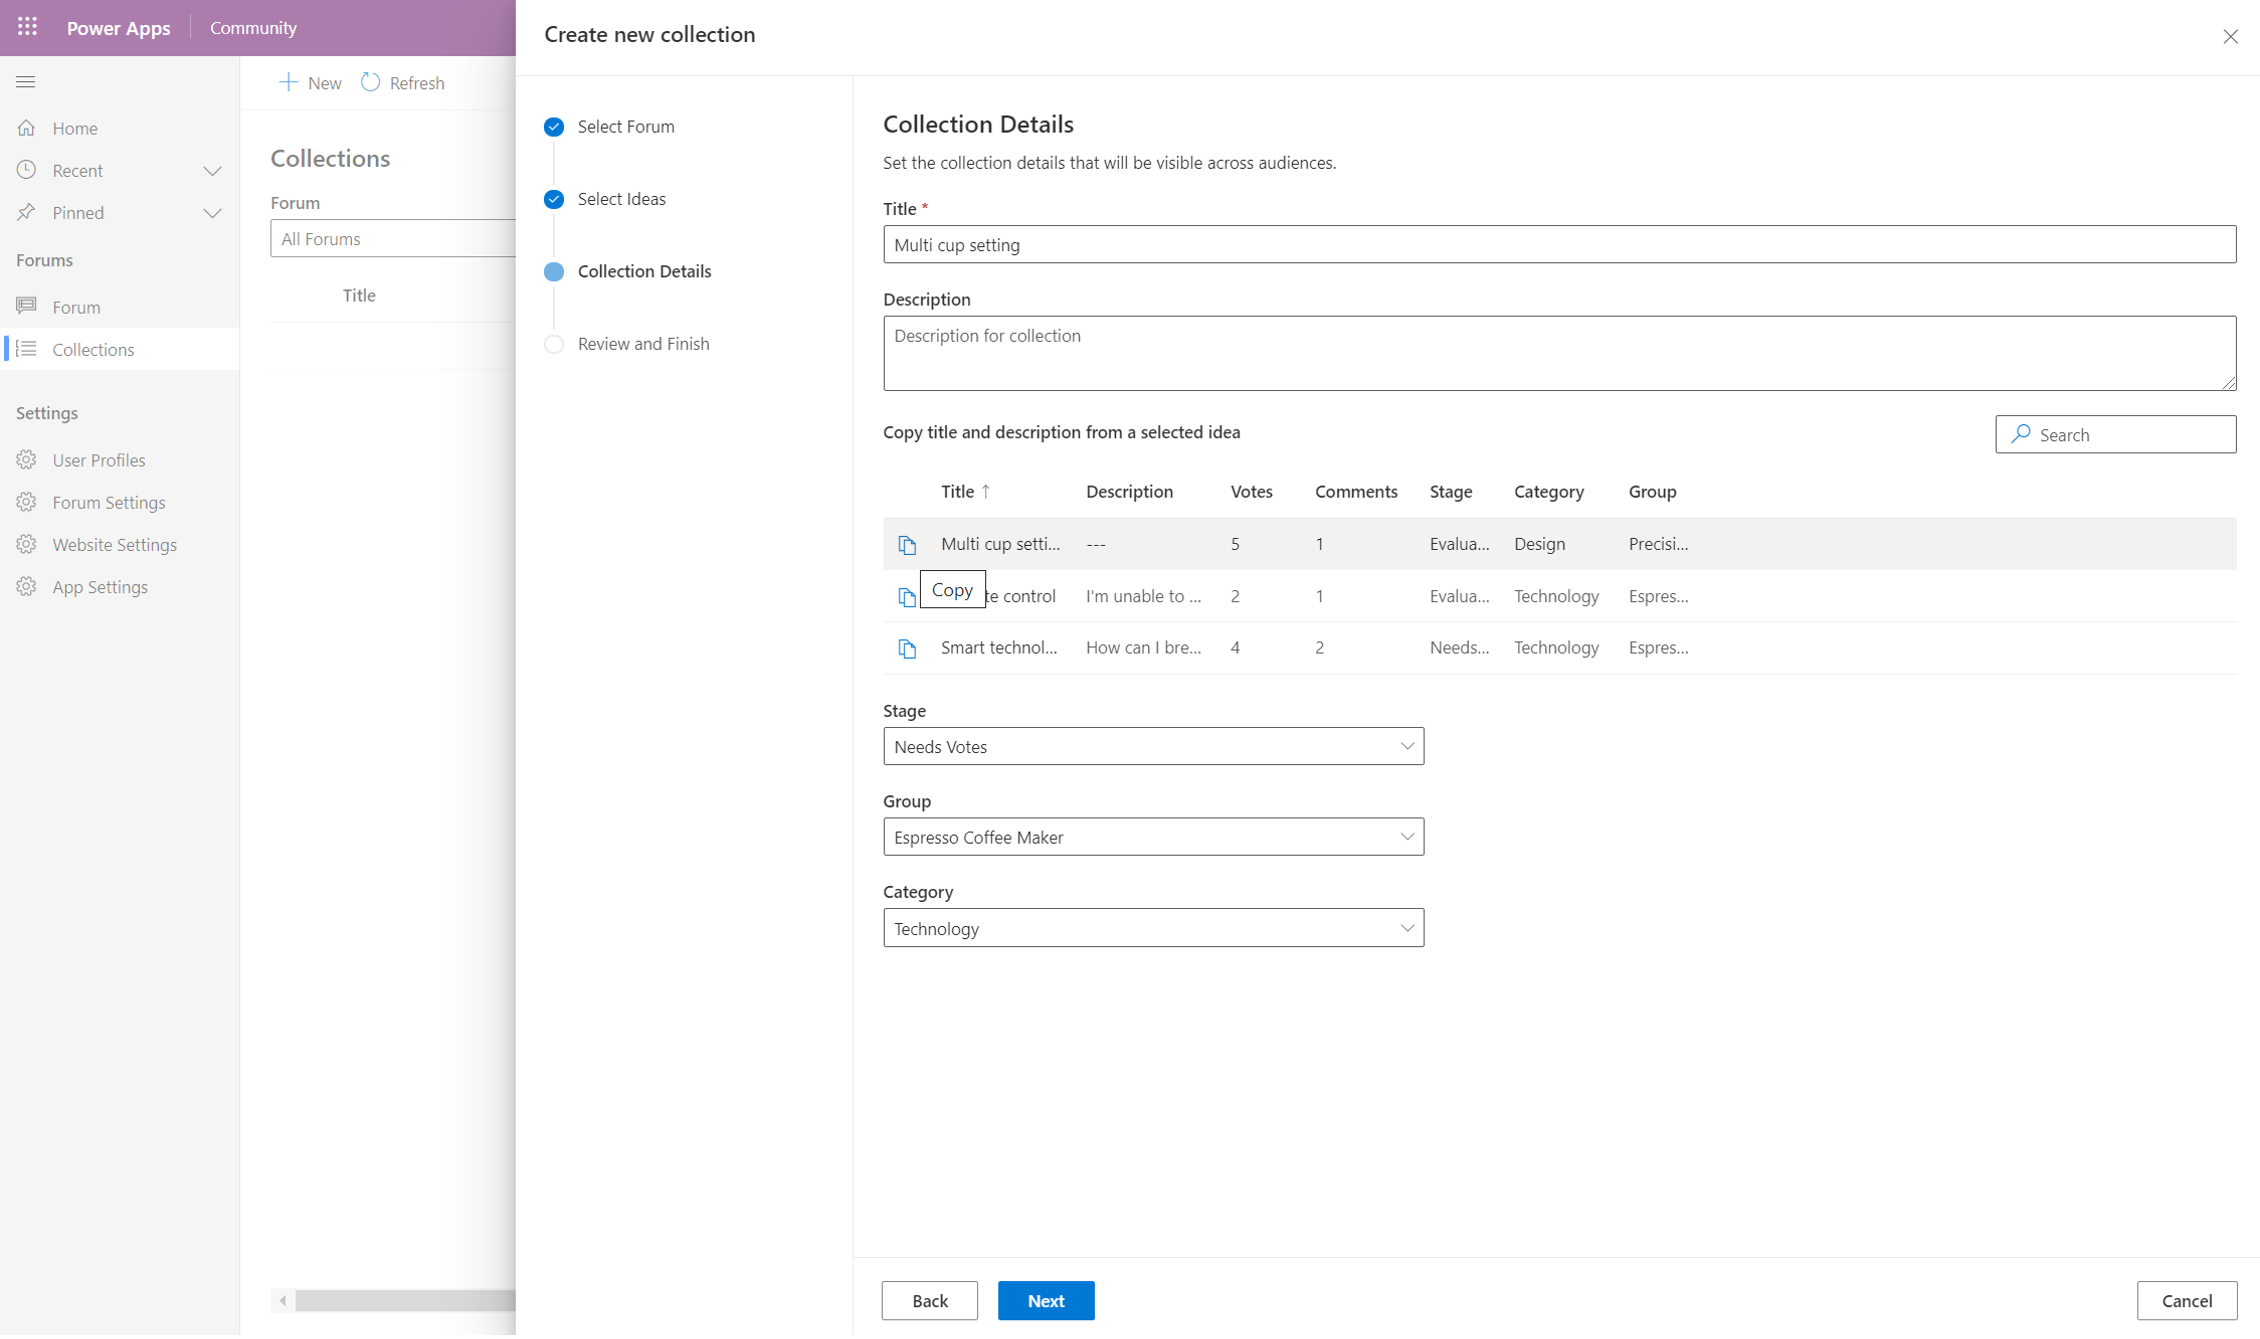
Task: Toggle the Review and Finish radio button
Action: pos(555,343)
